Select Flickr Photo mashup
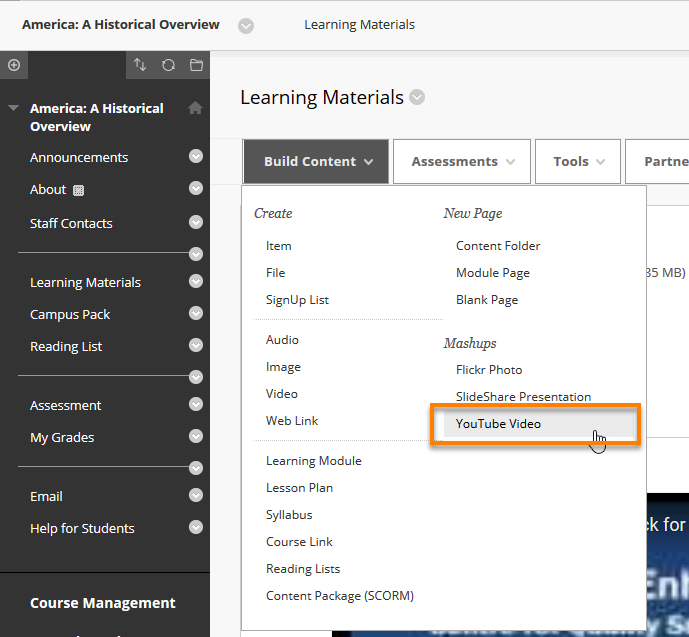 tap(489, 370)
